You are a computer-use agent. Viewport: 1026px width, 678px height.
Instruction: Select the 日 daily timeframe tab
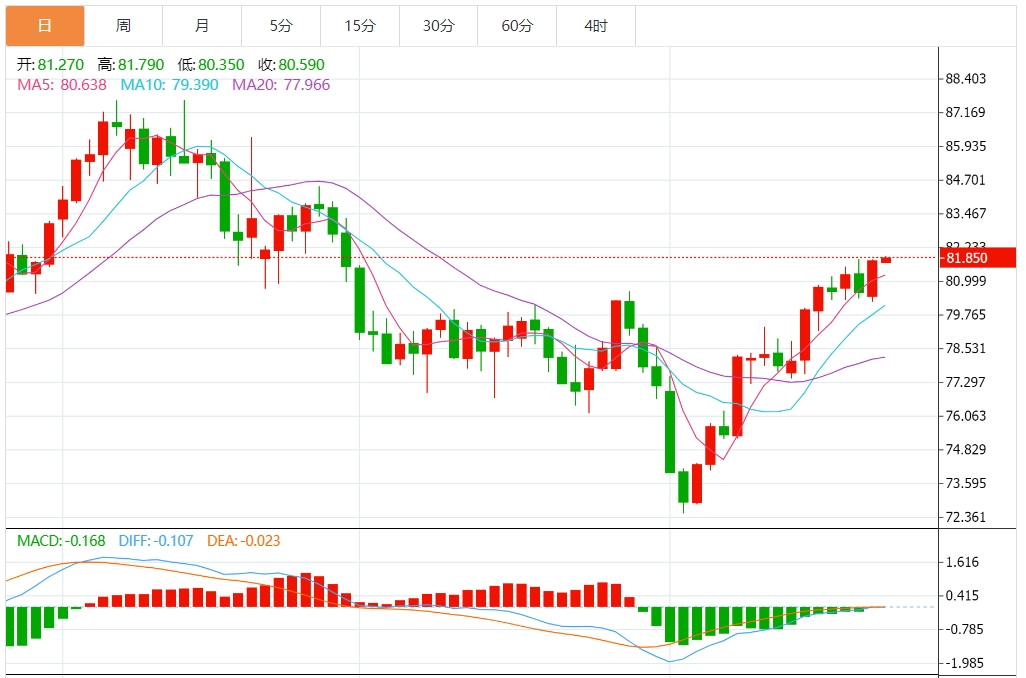point(45,26)
